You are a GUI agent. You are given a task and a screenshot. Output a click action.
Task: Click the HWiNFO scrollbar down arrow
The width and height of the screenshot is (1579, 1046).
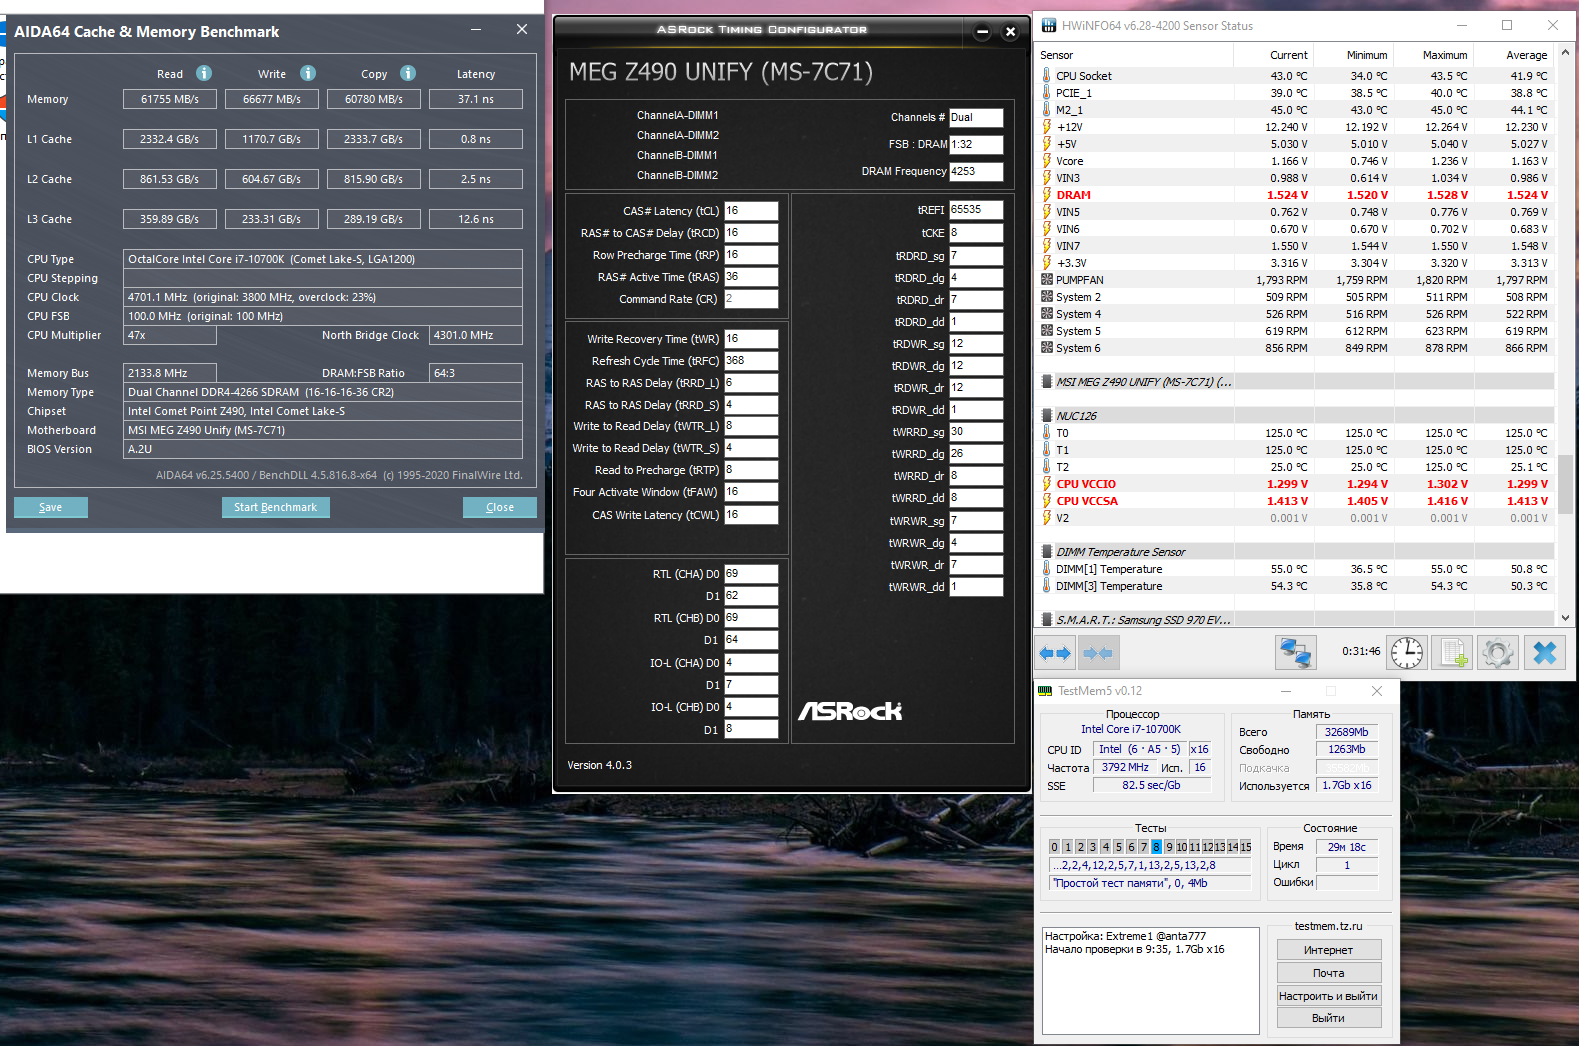(x=1565, y=616)
